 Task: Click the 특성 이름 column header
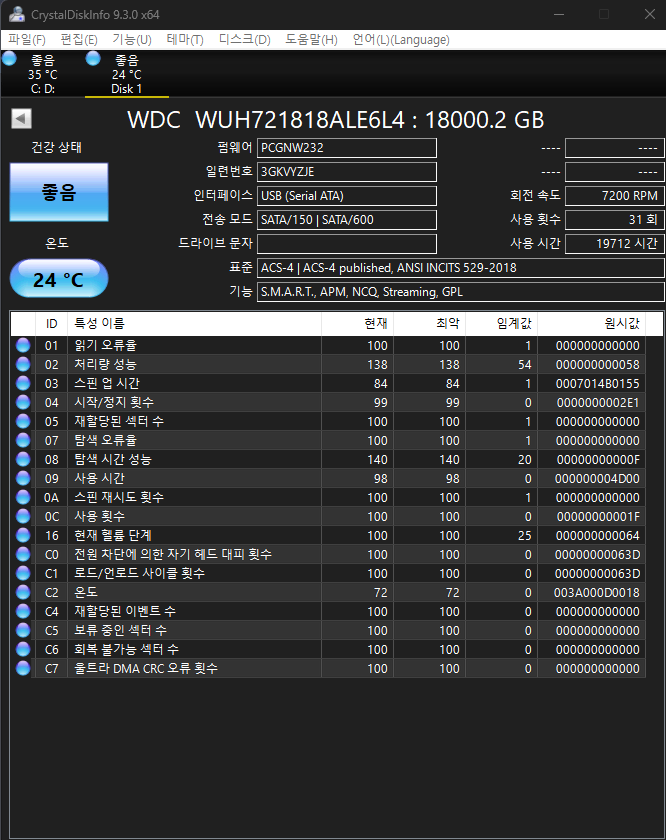pos(194,324)
